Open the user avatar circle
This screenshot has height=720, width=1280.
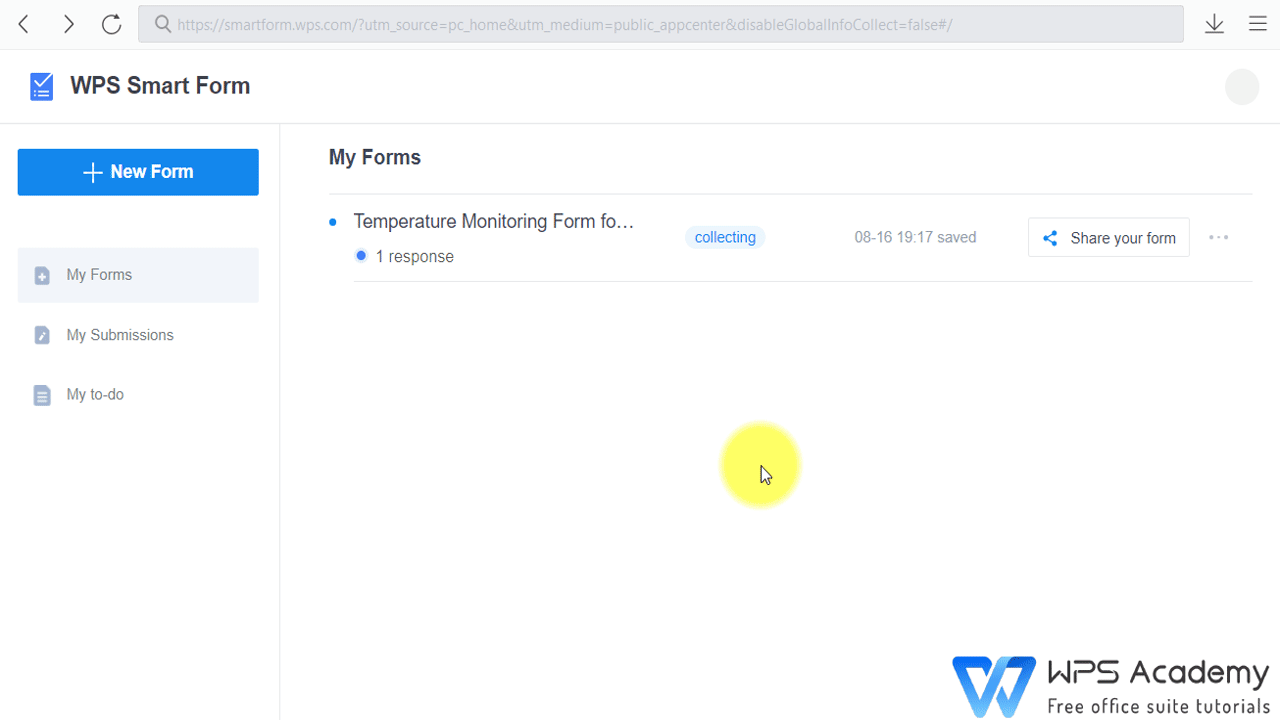1242,87
